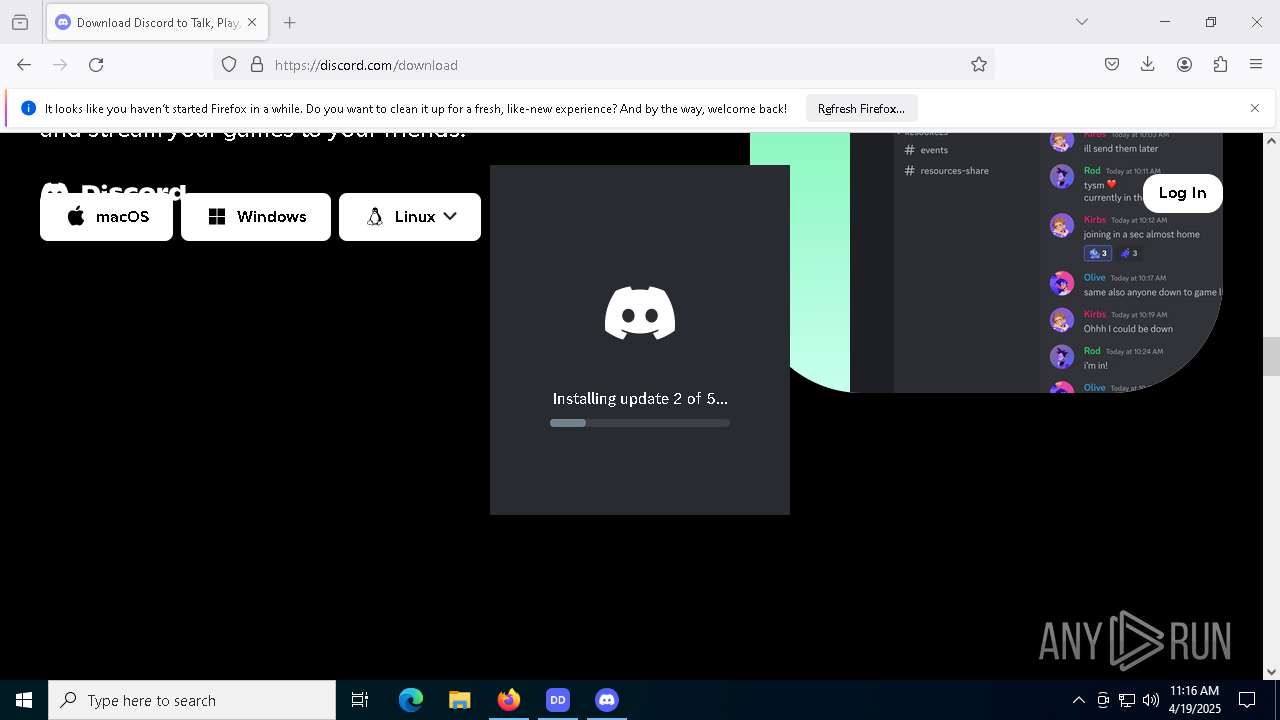This screenshot has height=720, width=1280.
Task: Click scrollbar down arrow at bottom right
Action: click(1271, 672)
